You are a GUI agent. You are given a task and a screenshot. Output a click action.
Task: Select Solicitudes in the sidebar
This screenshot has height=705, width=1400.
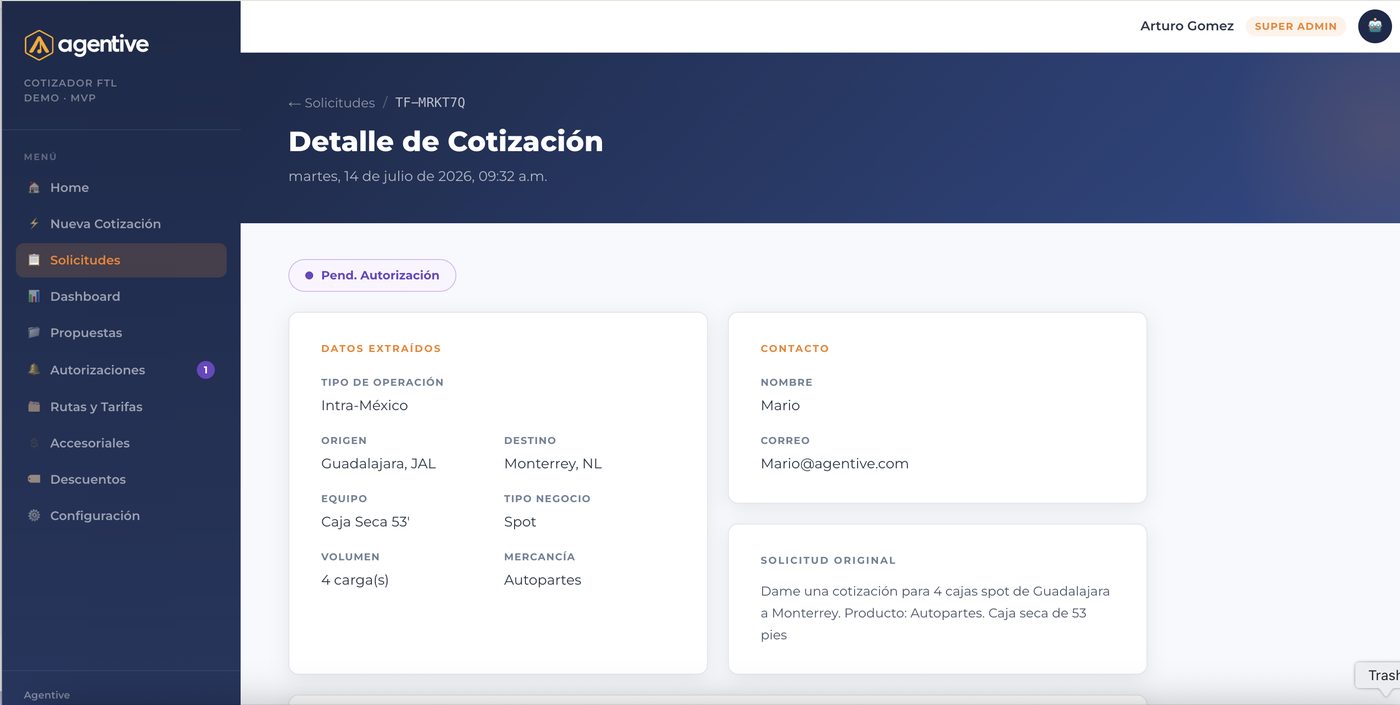(121, 260)
